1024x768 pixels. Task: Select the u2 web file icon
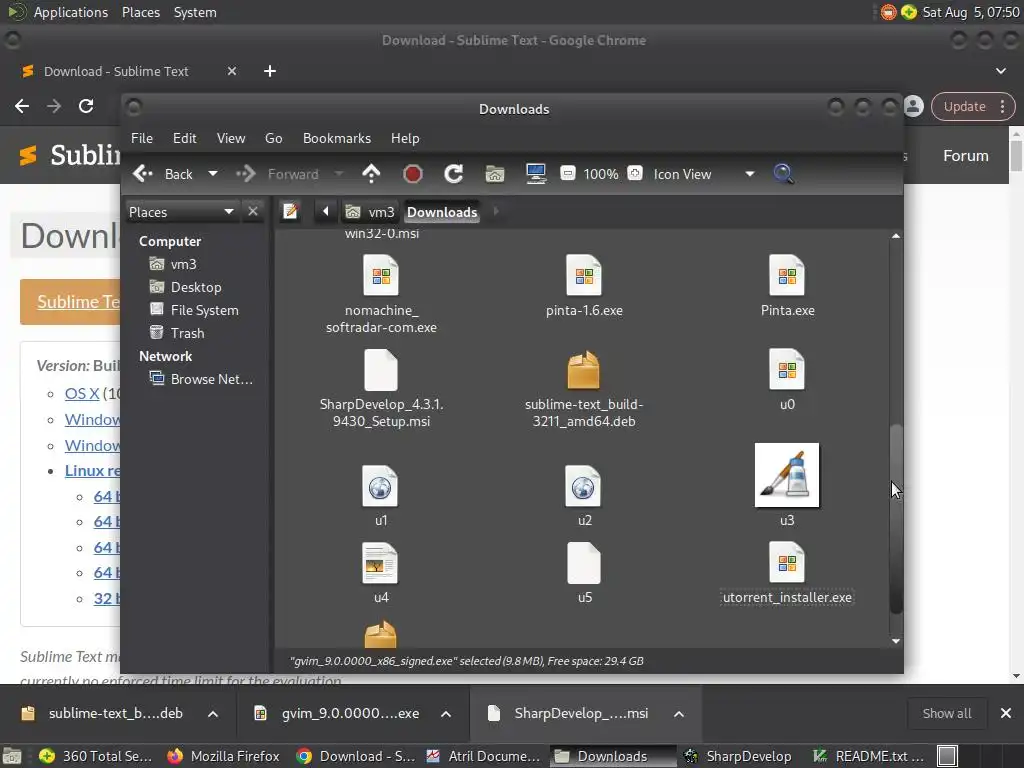coord(583,487)
